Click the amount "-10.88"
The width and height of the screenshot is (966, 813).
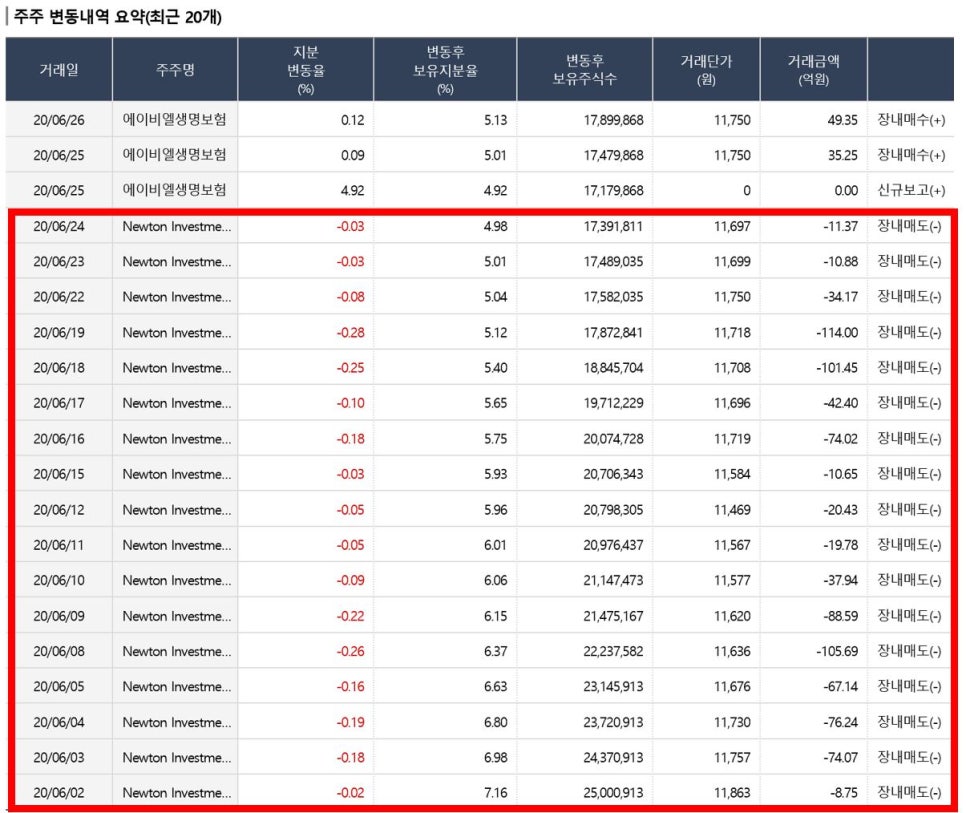pyautogui.click(x=840, y=262)
